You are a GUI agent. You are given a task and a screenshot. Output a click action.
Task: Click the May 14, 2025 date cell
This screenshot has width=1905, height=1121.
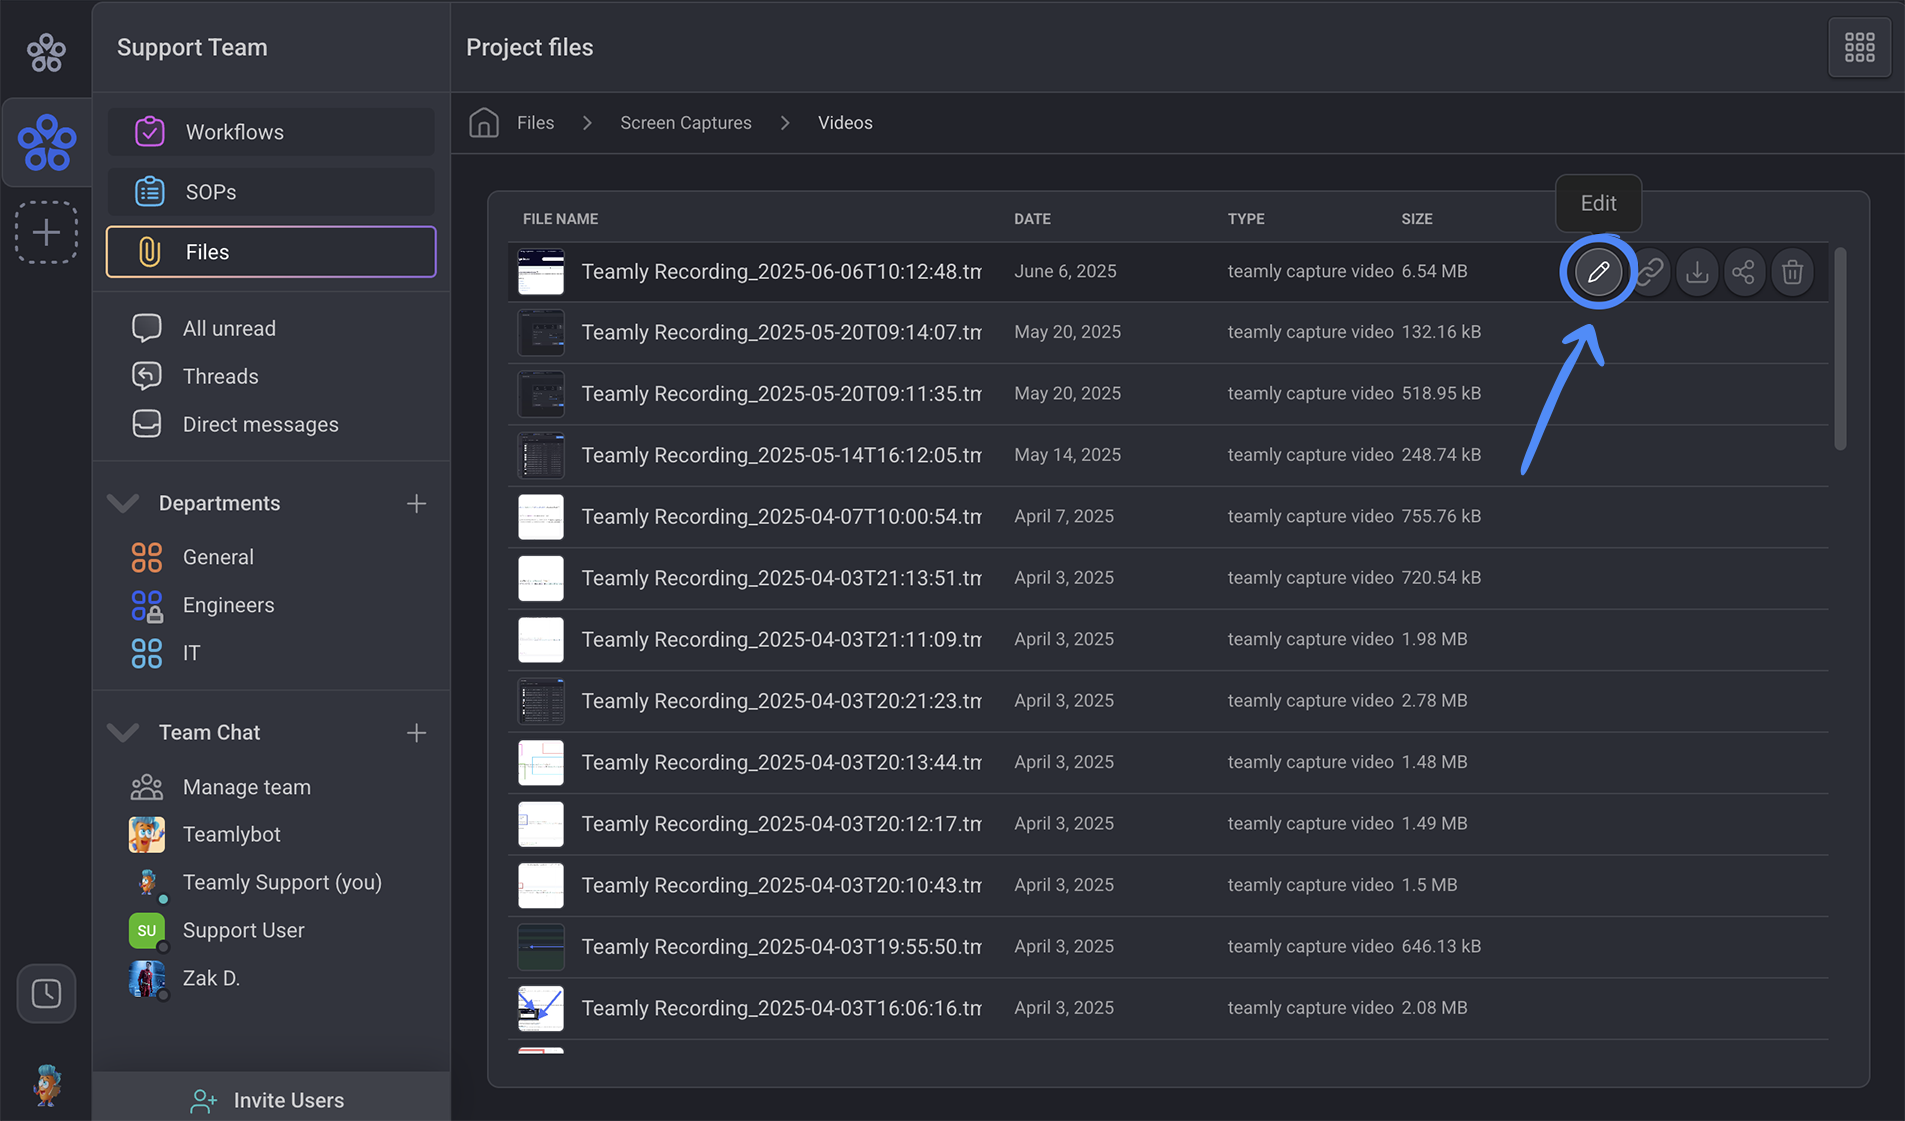(x=1067, y=455)
